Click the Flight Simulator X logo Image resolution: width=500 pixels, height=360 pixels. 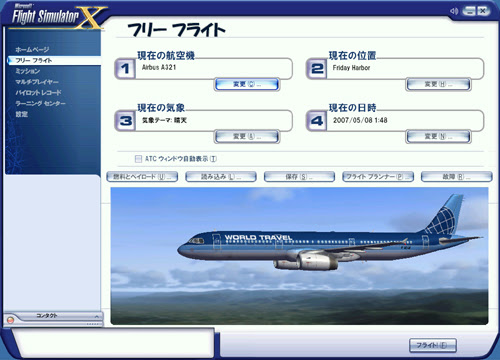pyautogui.click(x=57, y=17)
